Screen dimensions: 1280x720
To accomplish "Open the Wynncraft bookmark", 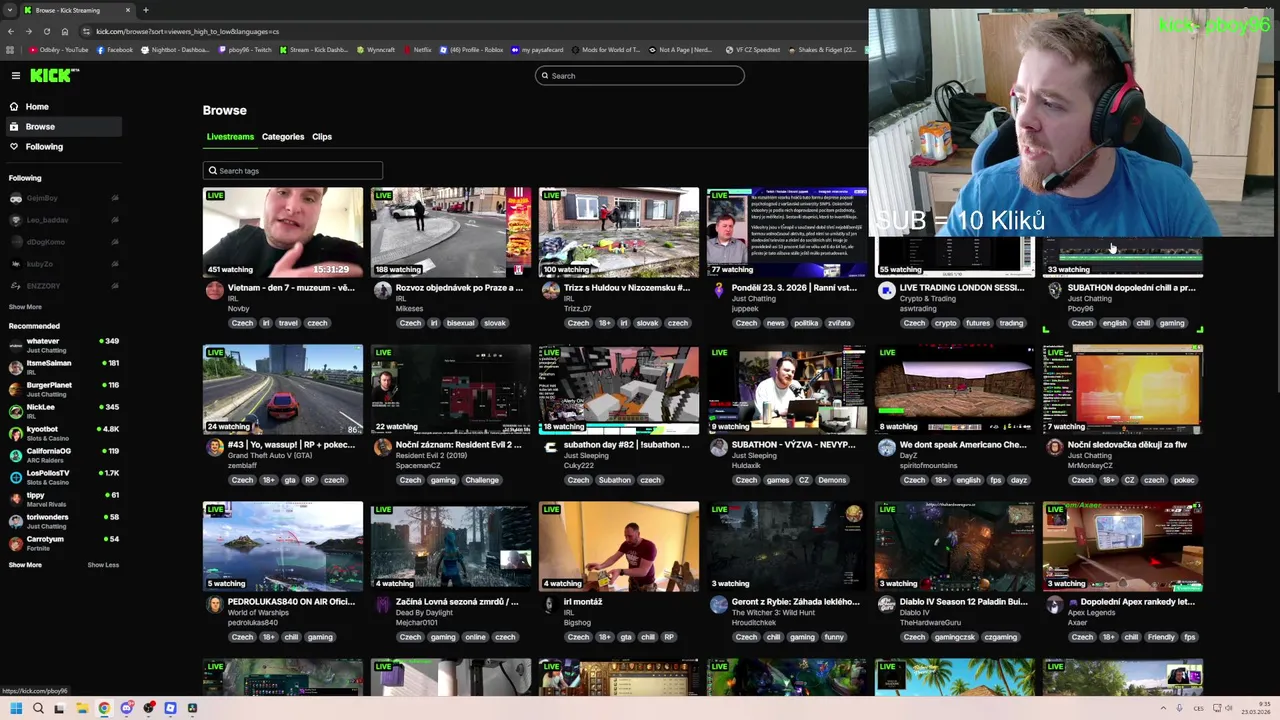I will pos(375,50).
